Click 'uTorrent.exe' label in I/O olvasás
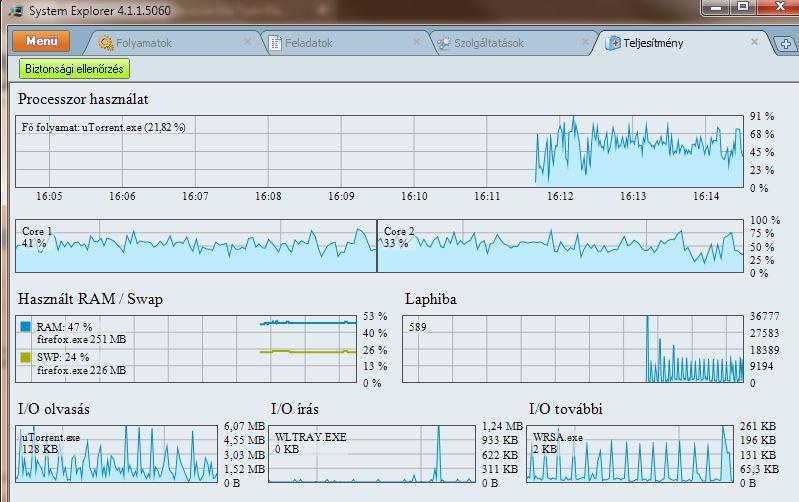Viewport: 799px width, 502px height. 50,437
